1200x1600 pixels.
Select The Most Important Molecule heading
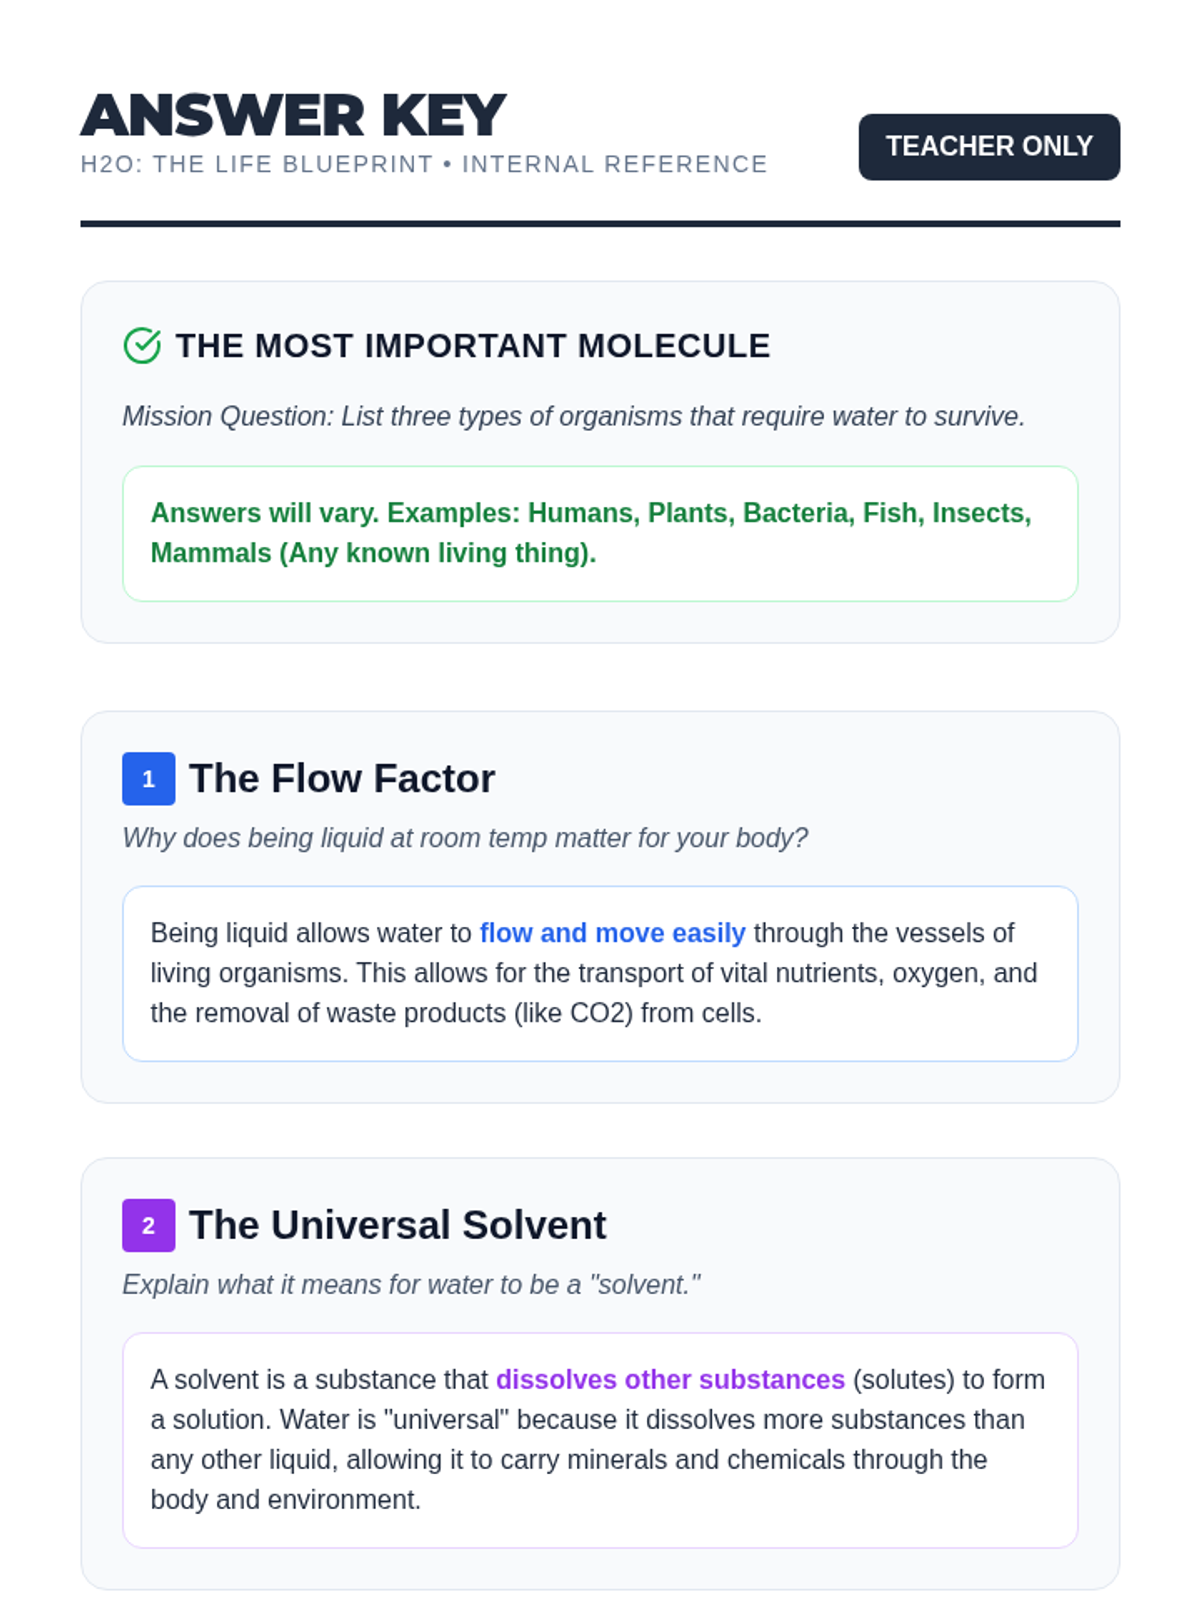coord(472,346)
